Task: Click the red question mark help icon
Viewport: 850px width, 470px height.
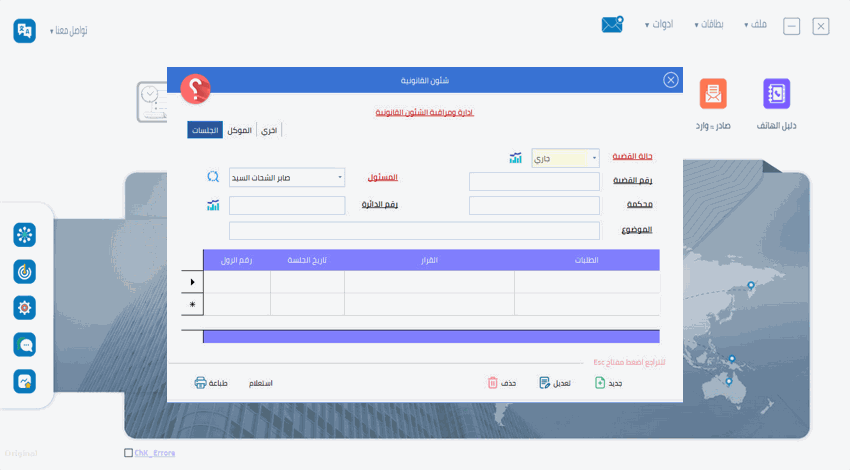Action: click(195, 89)
